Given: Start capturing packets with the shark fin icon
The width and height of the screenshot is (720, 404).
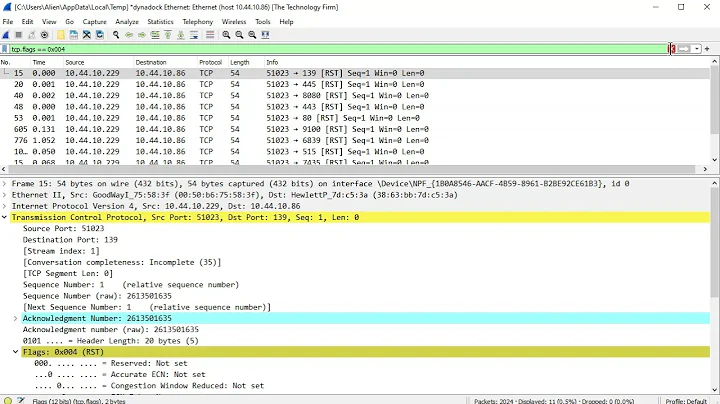Looking at the screenshot, I should coord(6,35).
